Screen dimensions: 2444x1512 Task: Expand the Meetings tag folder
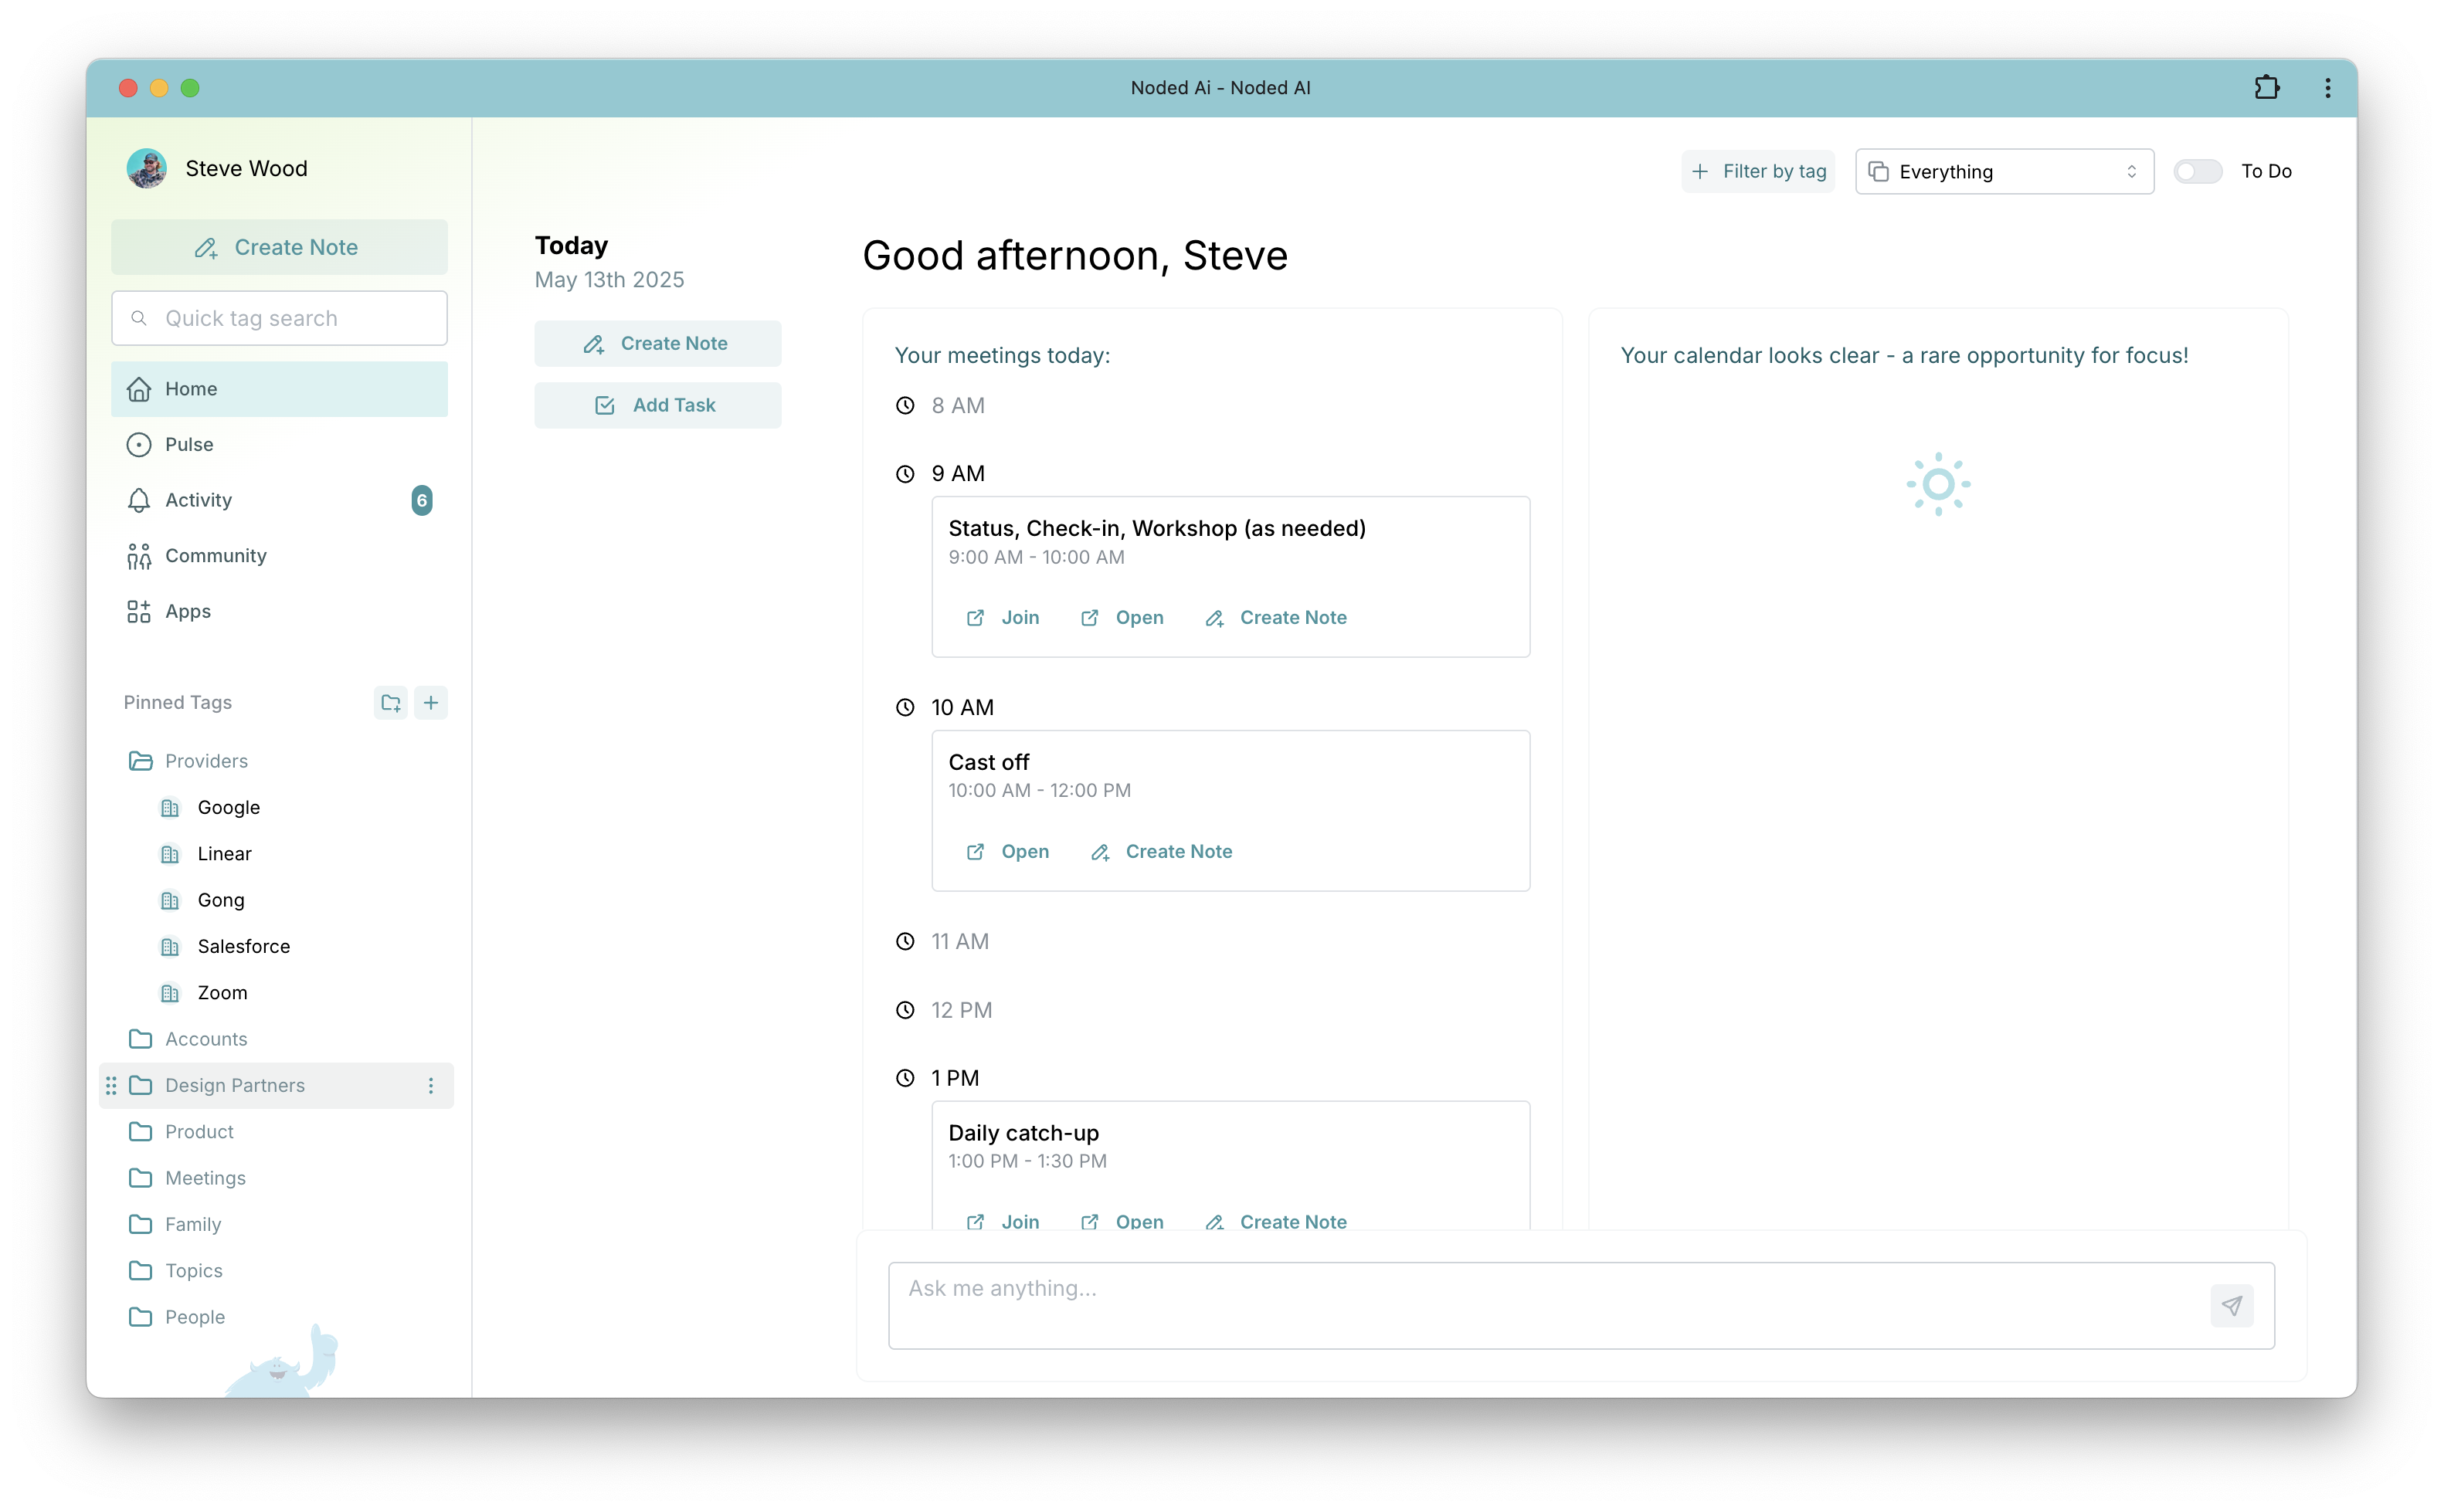click(140, 1178)
